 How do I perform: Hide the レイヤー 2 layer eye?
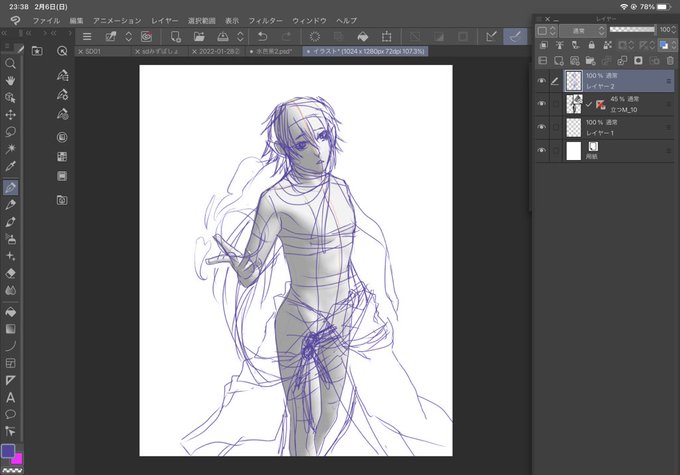(542, 81)
